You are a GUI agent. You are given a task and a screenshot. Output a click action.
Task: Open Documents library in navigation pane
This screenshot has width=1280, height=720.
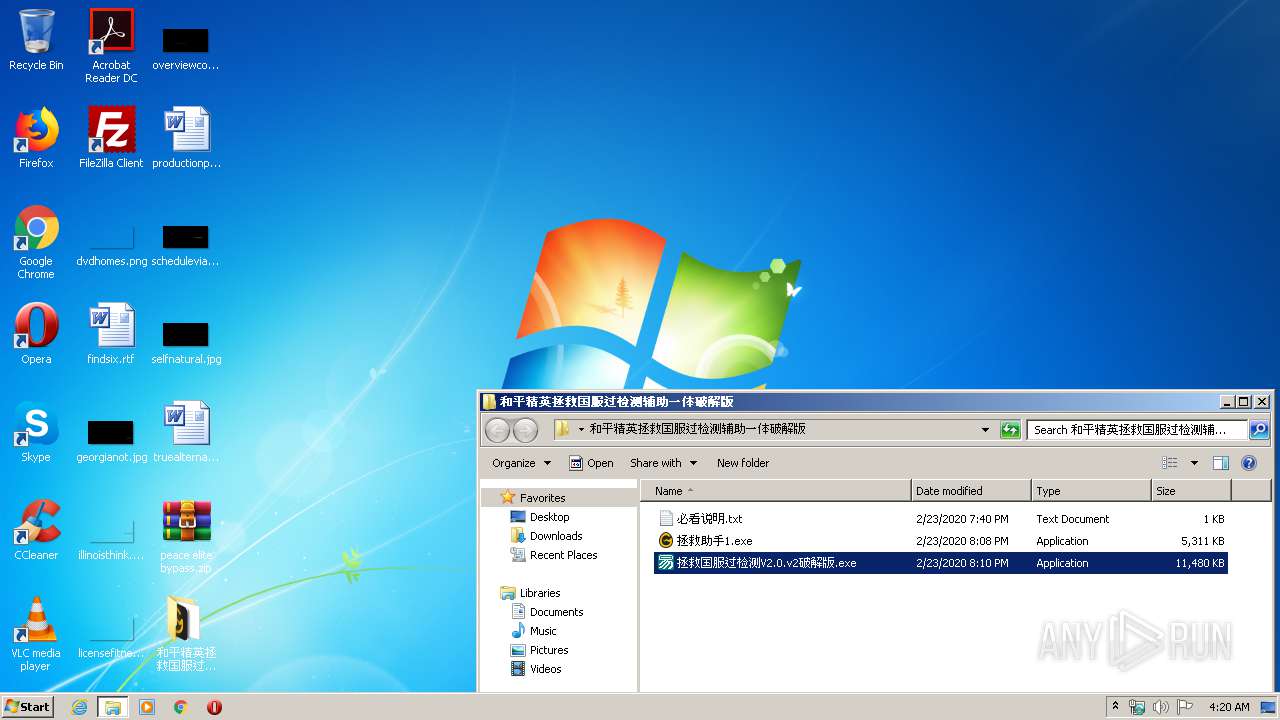(x=556, y=612)
